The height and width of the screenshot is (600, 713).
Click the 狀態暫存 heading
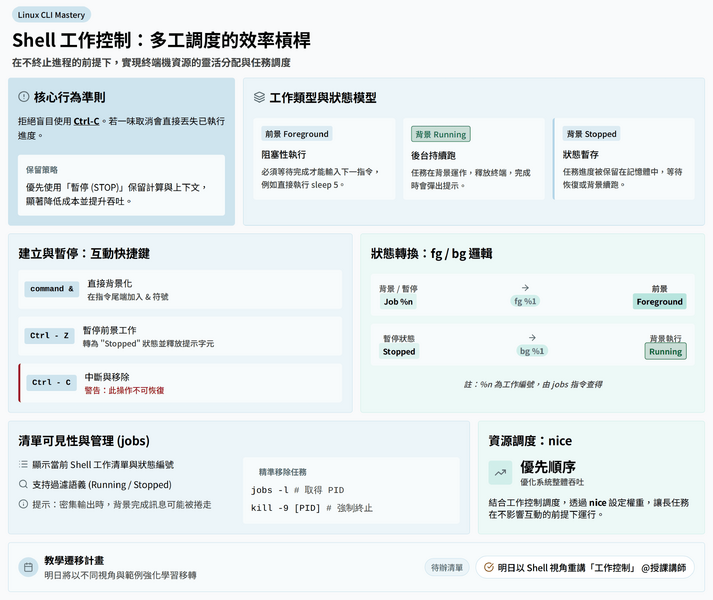581,155
